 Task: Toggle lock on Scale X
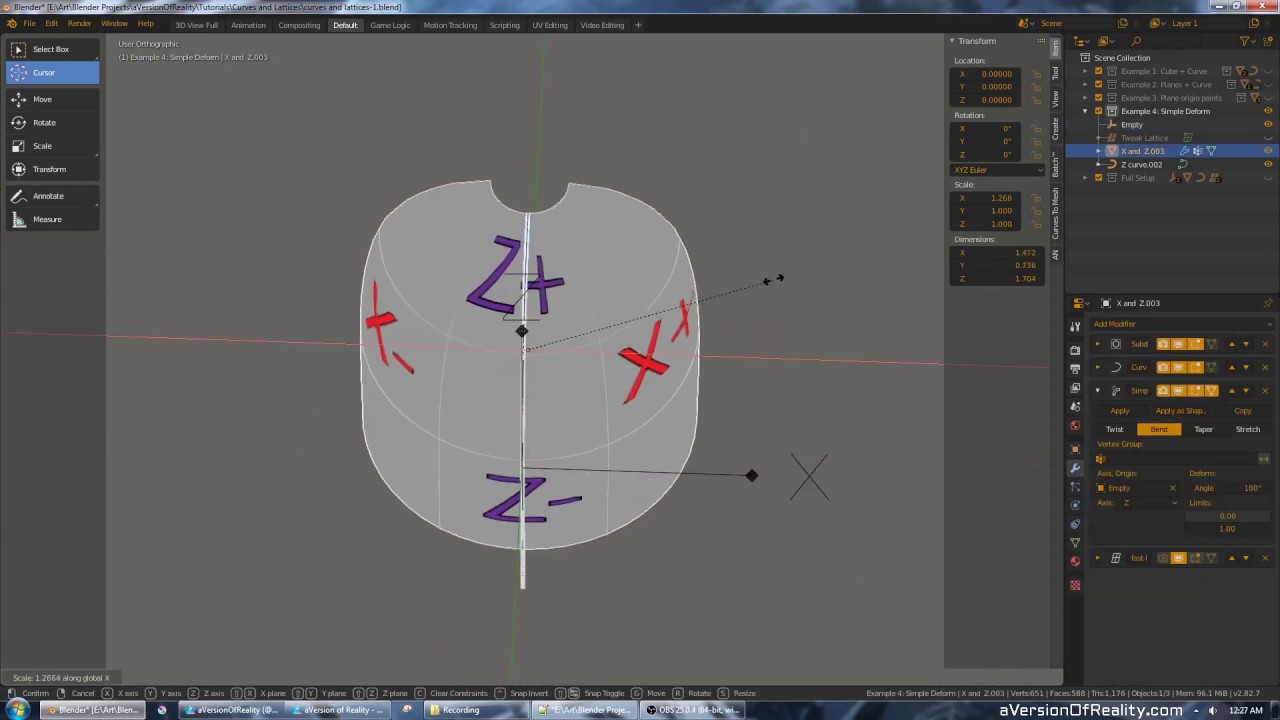click(x=1037, y=198)
